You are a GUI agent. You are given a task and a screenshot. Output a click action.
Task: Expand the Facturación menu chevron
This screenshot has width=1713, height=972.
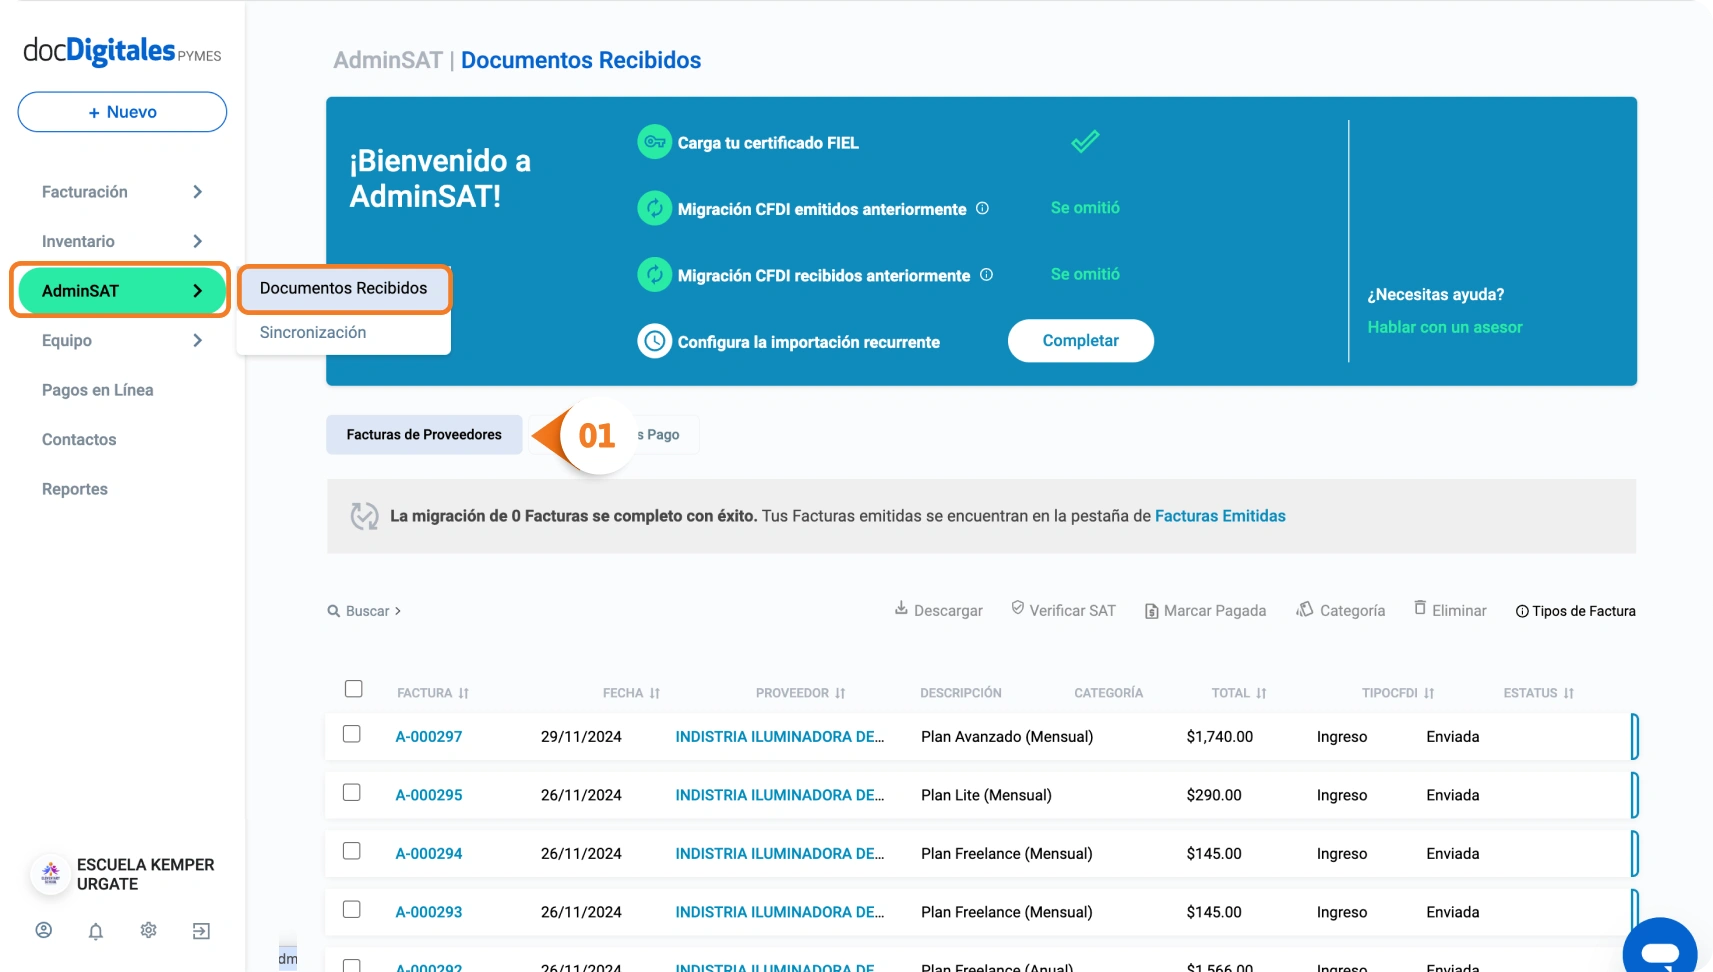(197, 192)
